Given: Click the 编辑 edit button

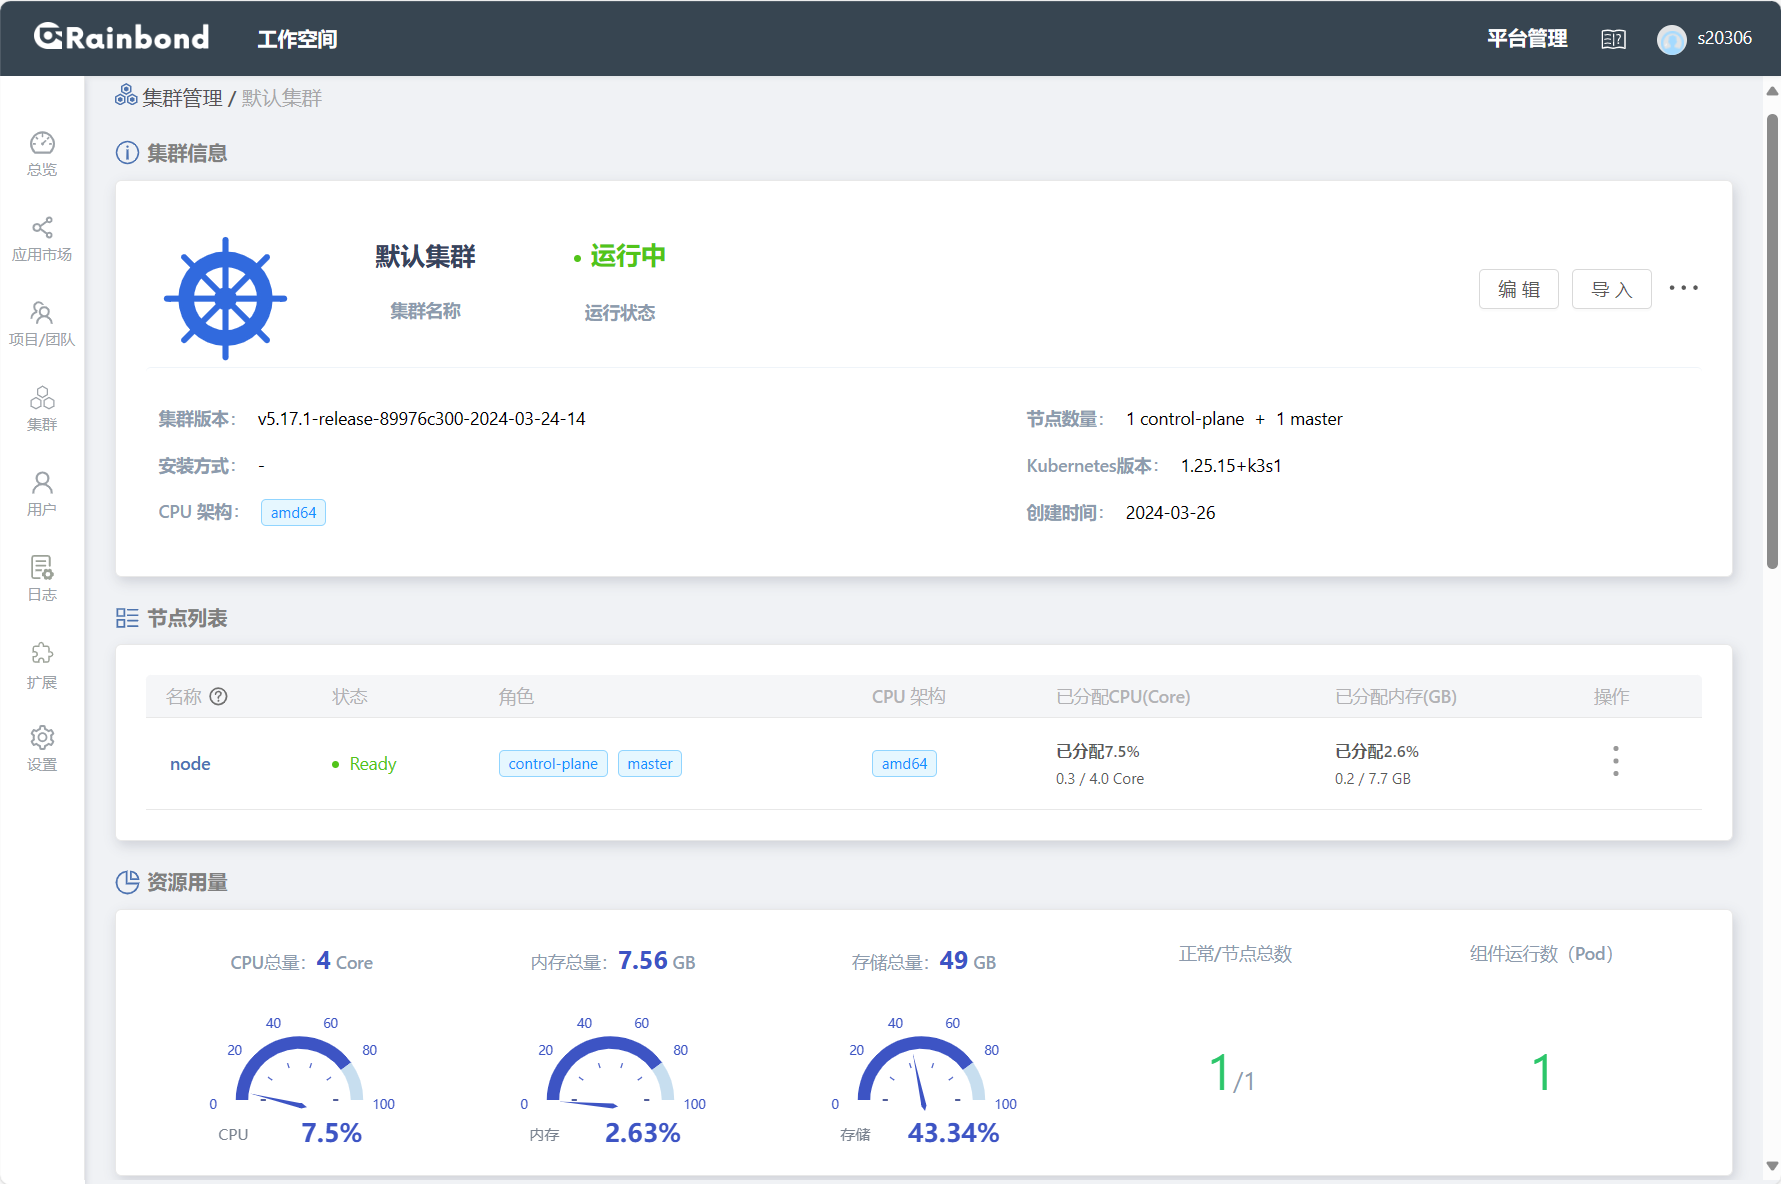Looking at the screenshot, I should [1518, 289].
